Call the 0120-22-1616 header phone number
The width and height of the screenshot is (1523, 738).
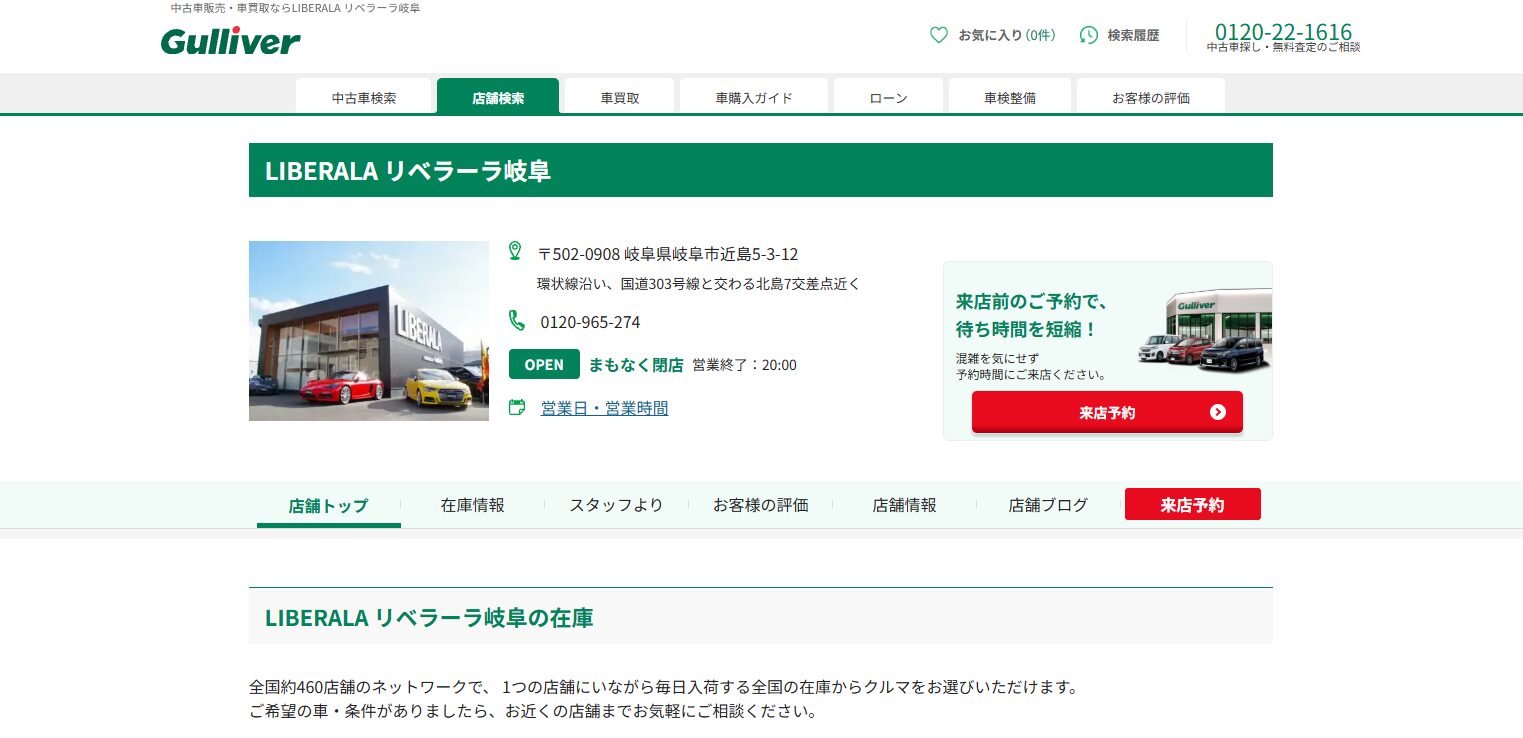click(1283, 32)
